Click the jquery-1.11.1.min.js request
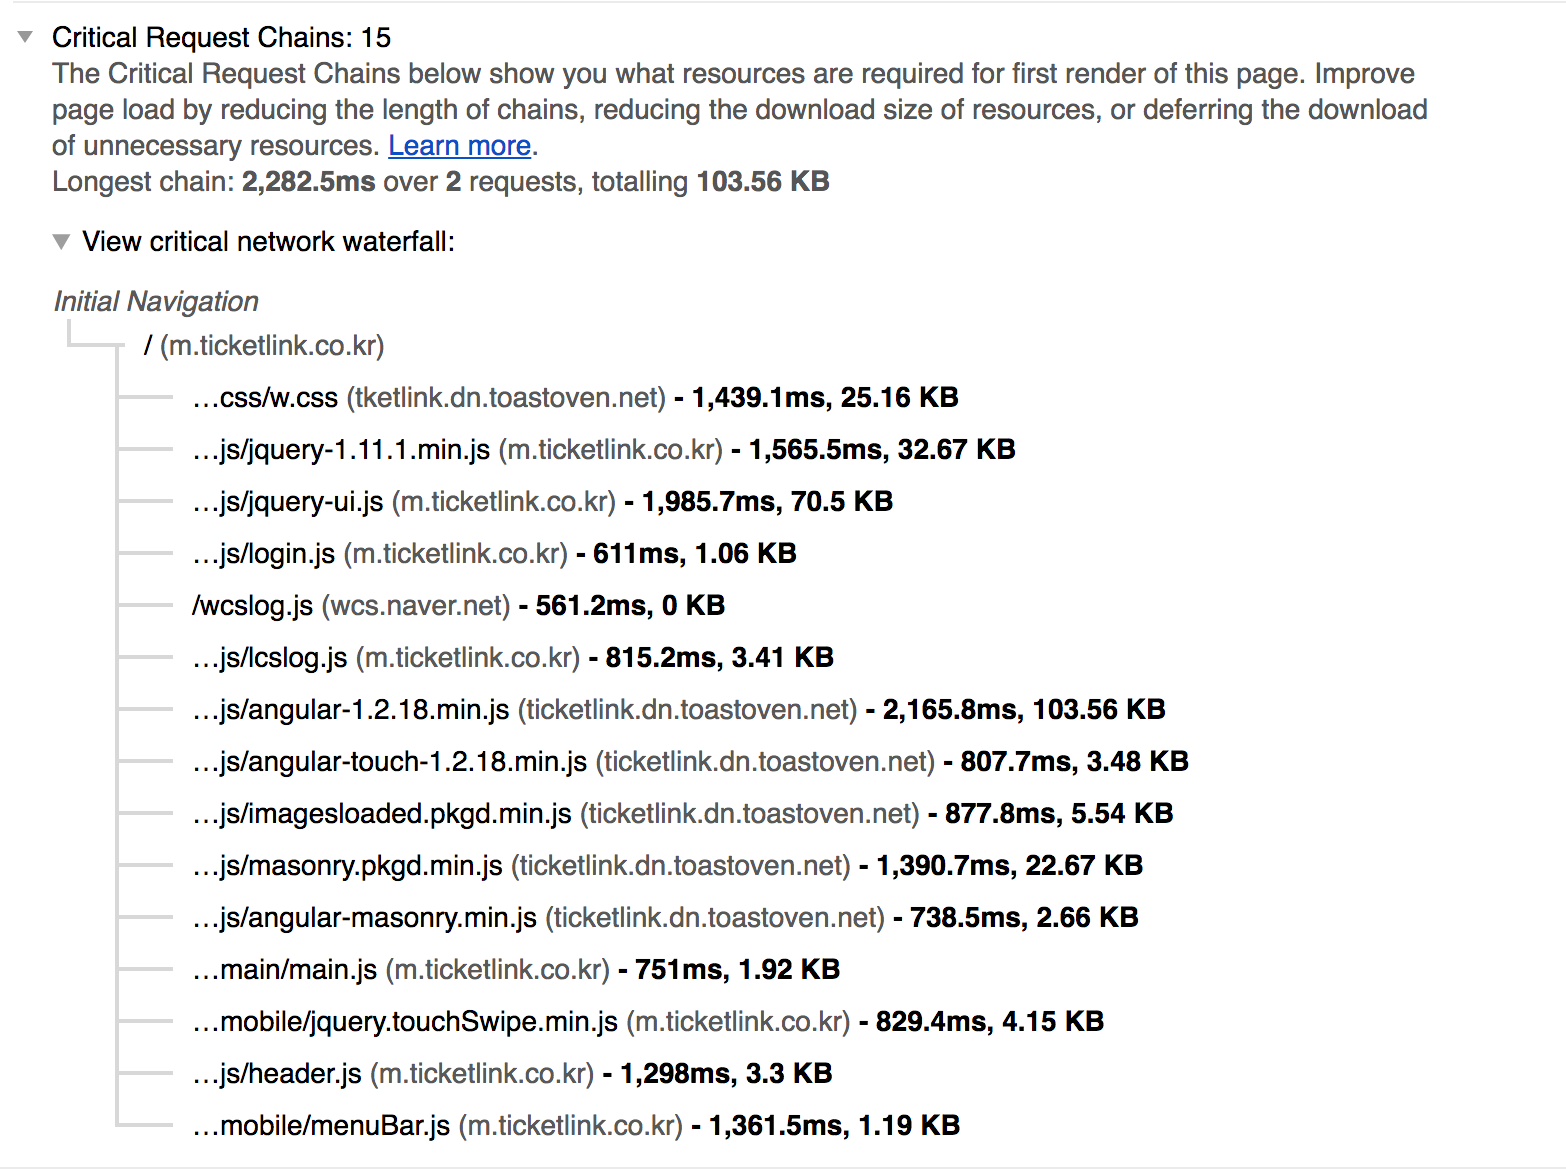This screenshot has width=1566, height=1173. [x=341, y=450]
